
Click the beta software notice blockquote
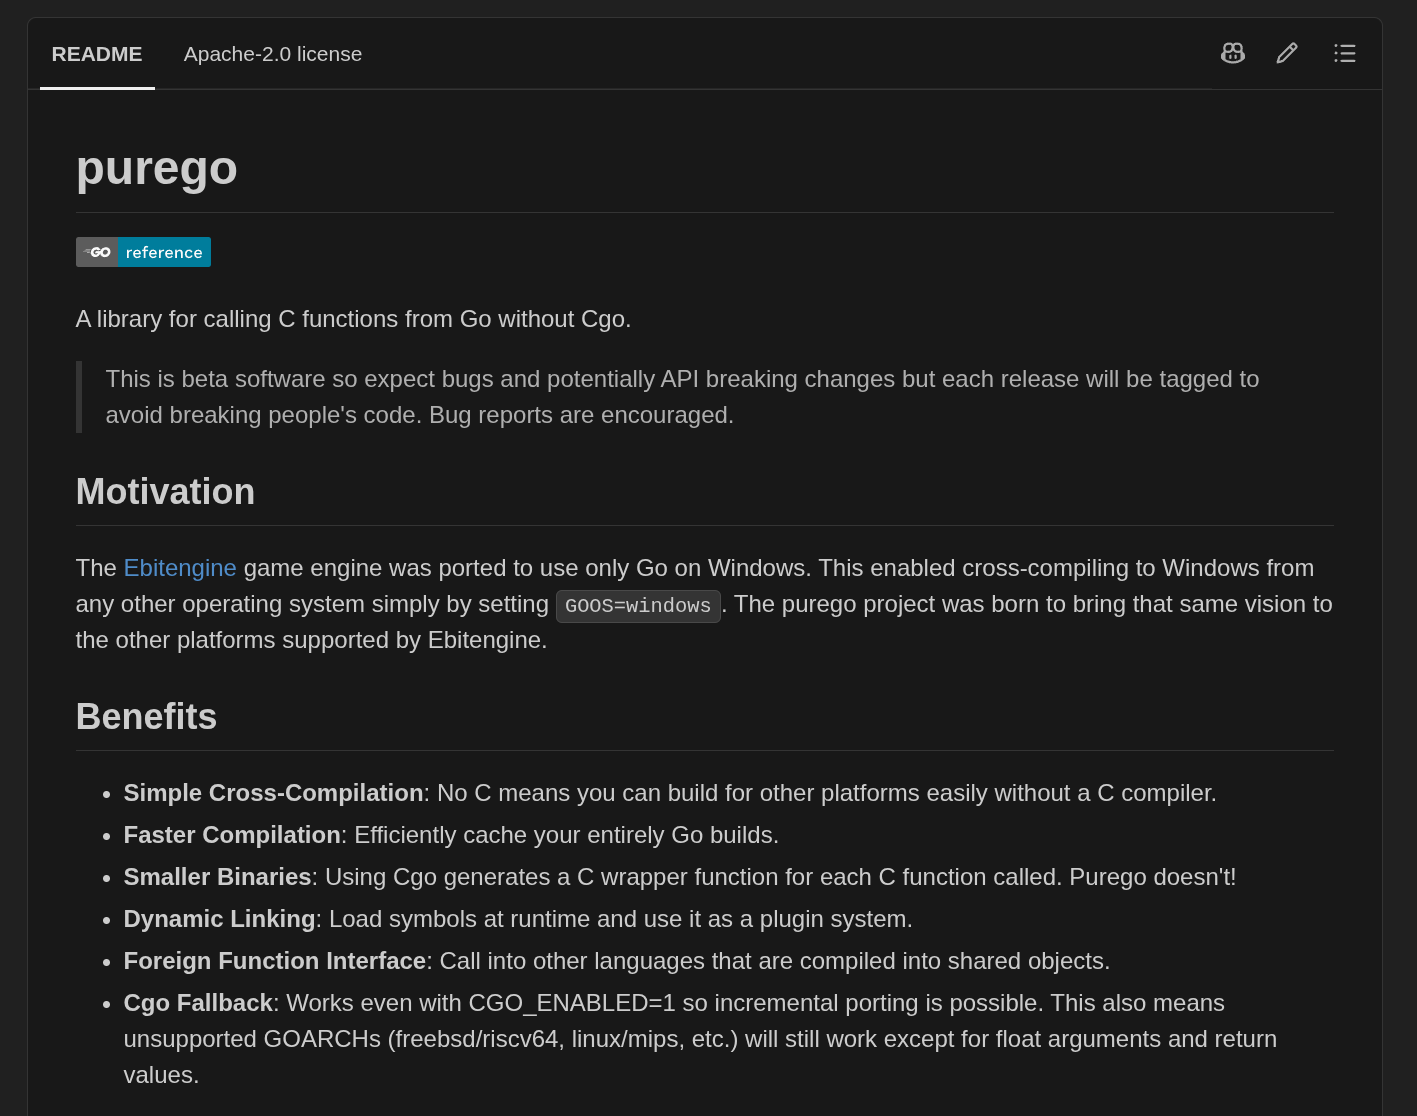tap(704, 397)
